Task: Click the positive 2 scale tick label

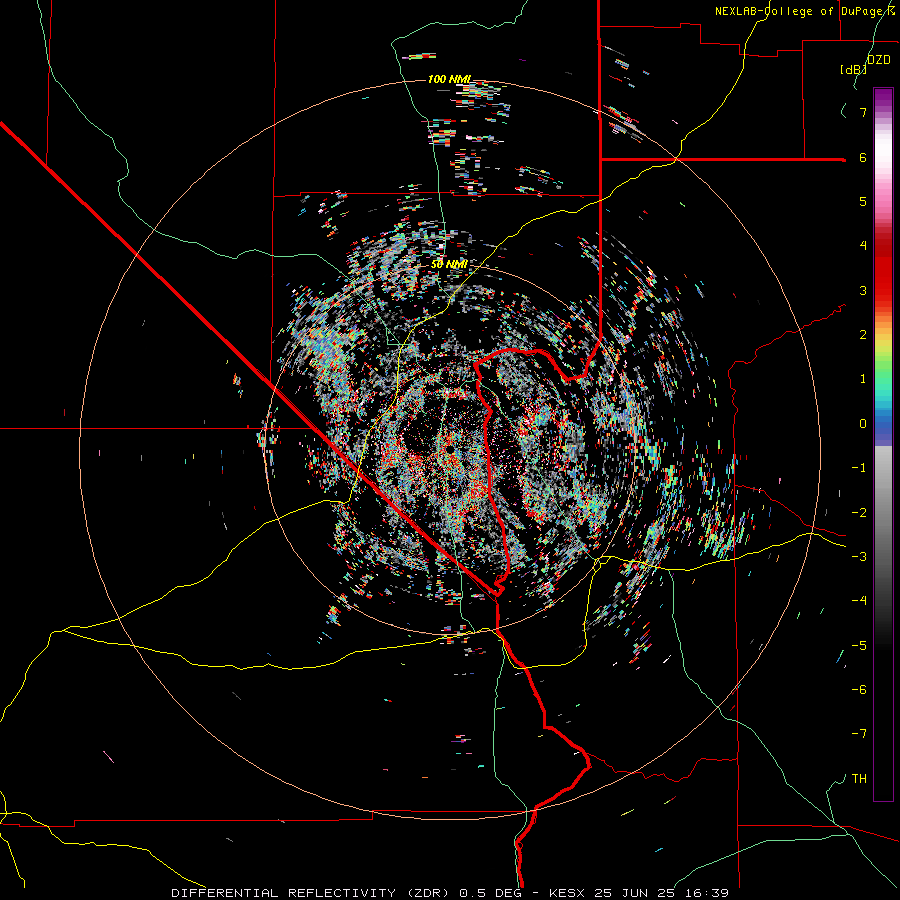Action: point(863,335)
